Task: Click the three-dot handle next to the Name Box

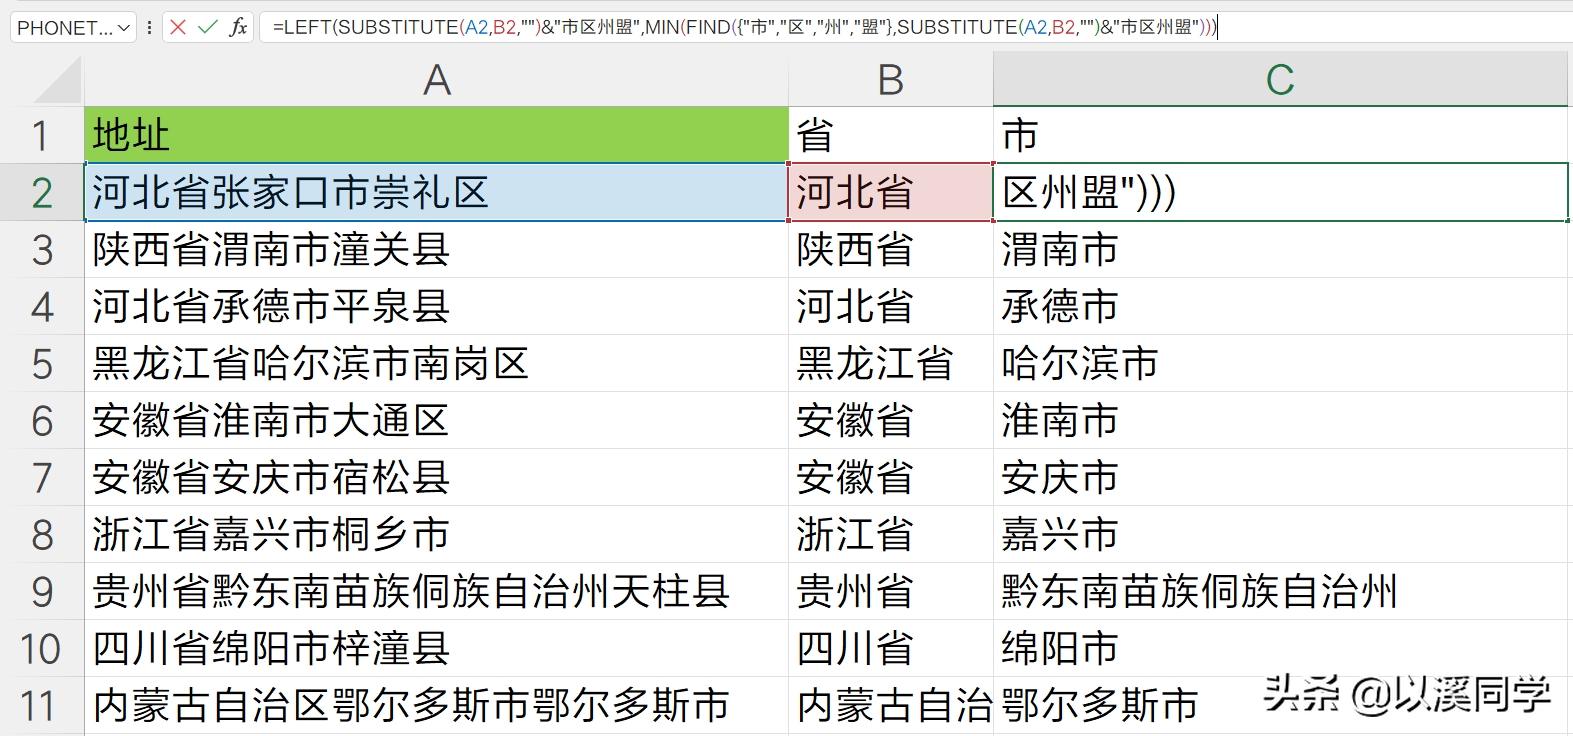Action: (149, 28)
